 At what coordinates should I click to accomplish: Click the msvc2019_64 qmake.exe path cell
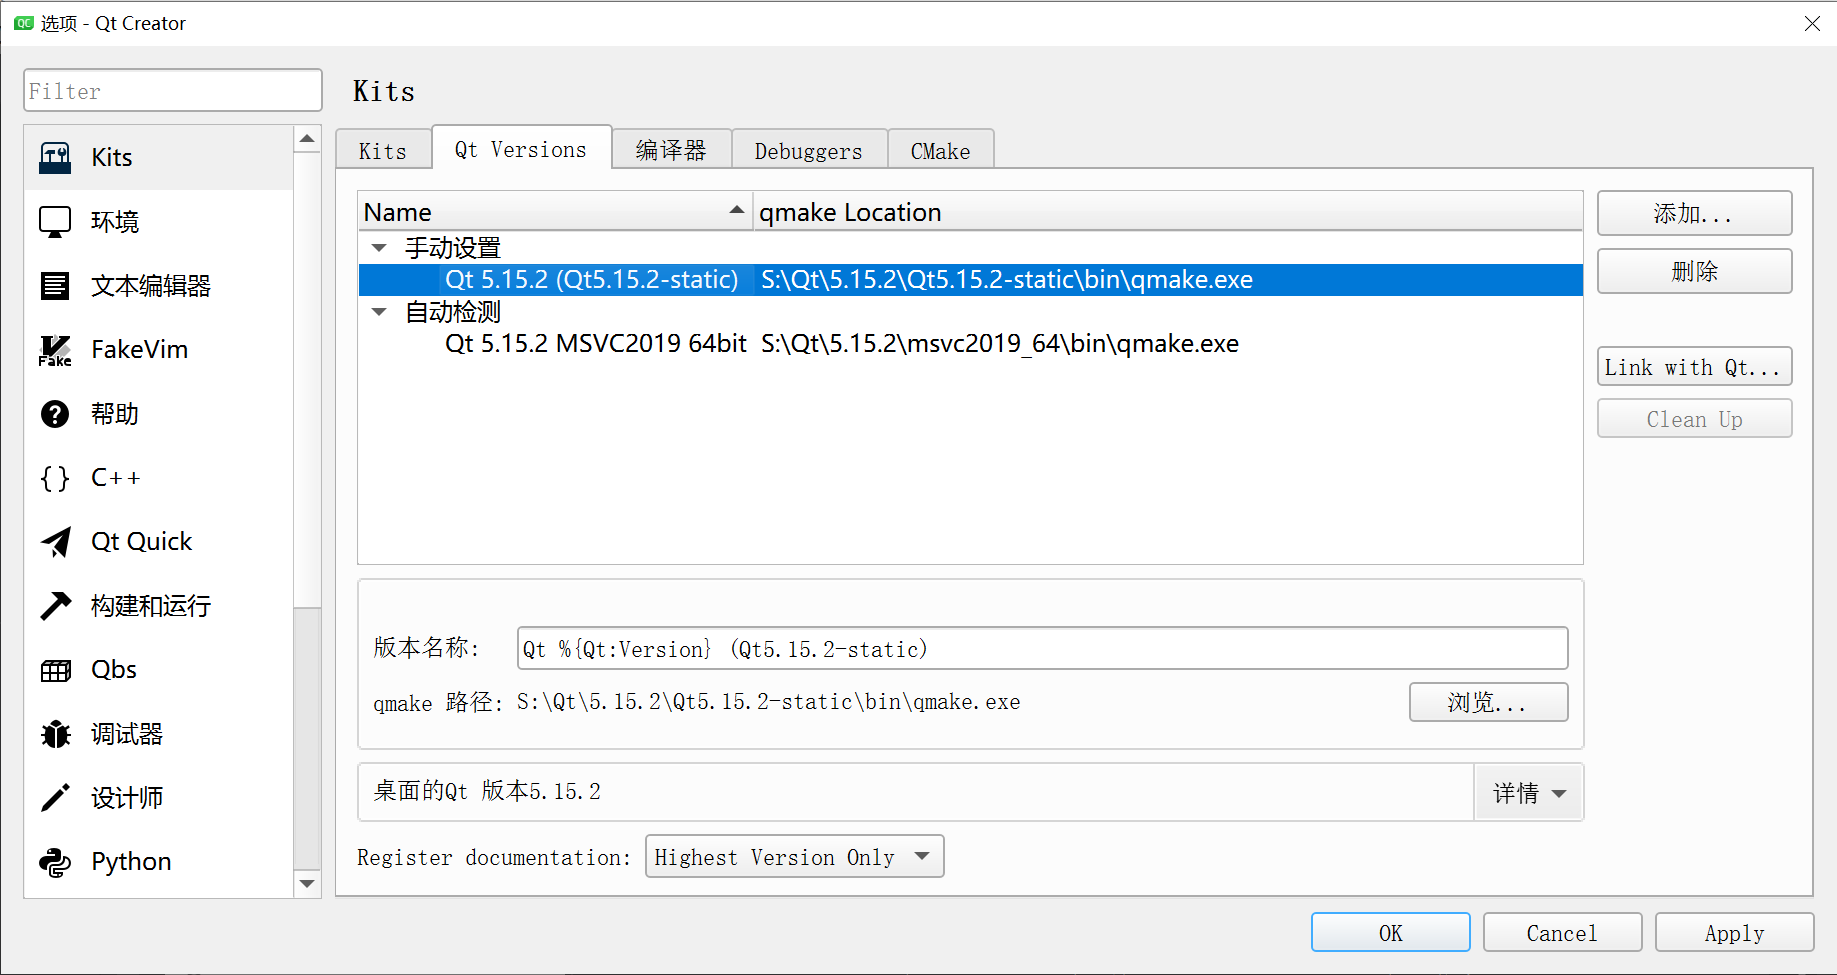[x=1000, y=344]
